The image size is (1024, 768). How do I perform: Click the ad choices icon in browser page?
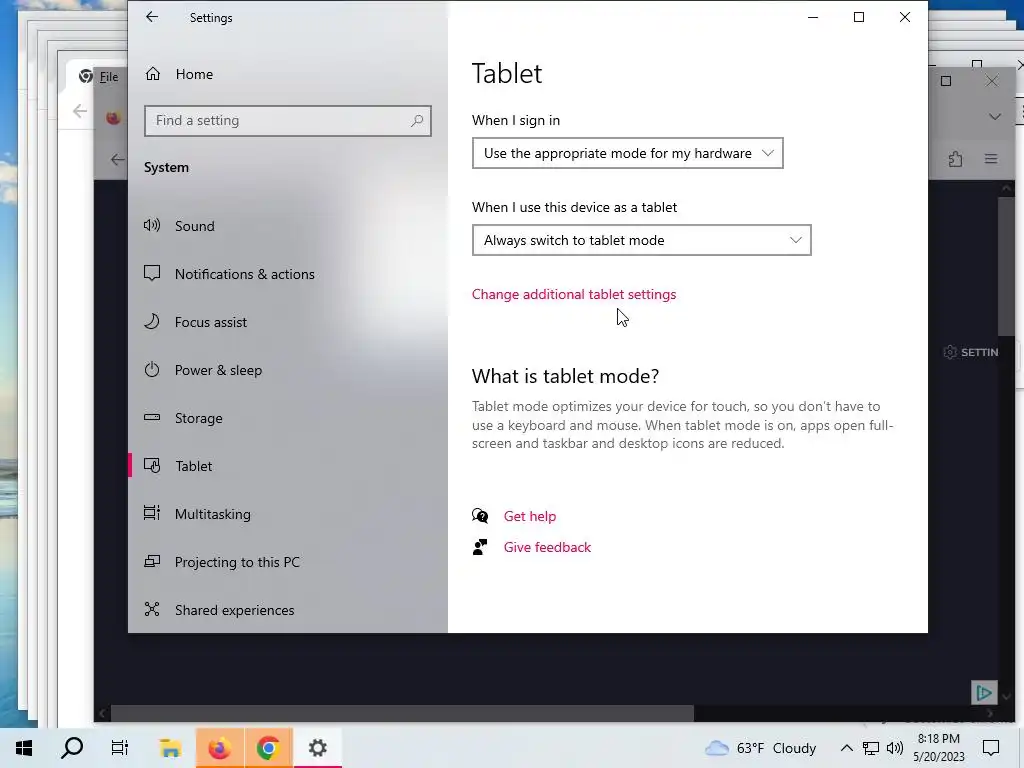(984, 692)
